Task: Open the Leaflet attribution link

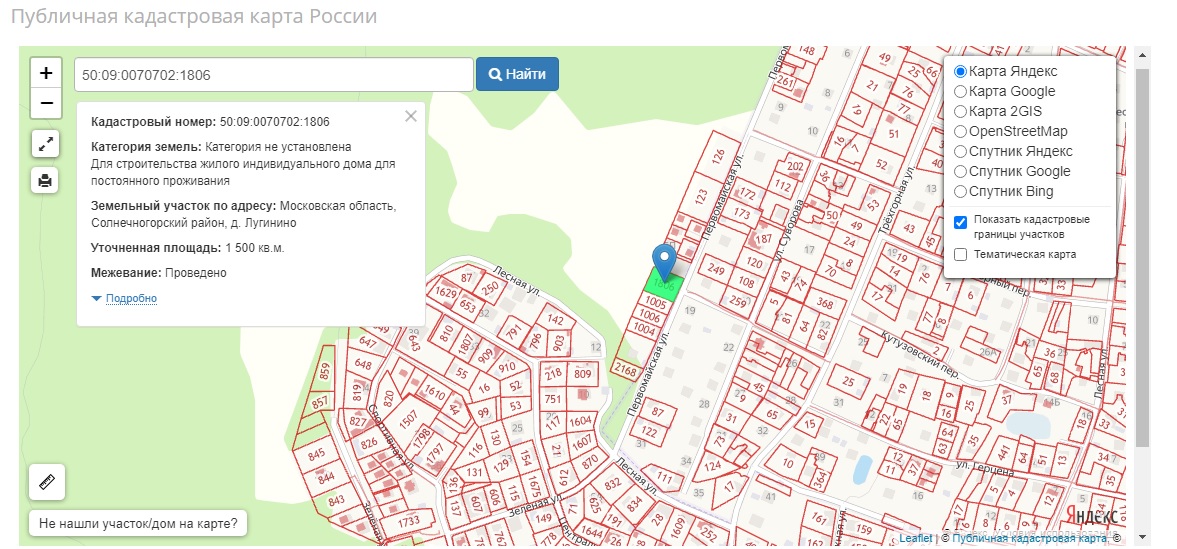Action: (916, 538)
